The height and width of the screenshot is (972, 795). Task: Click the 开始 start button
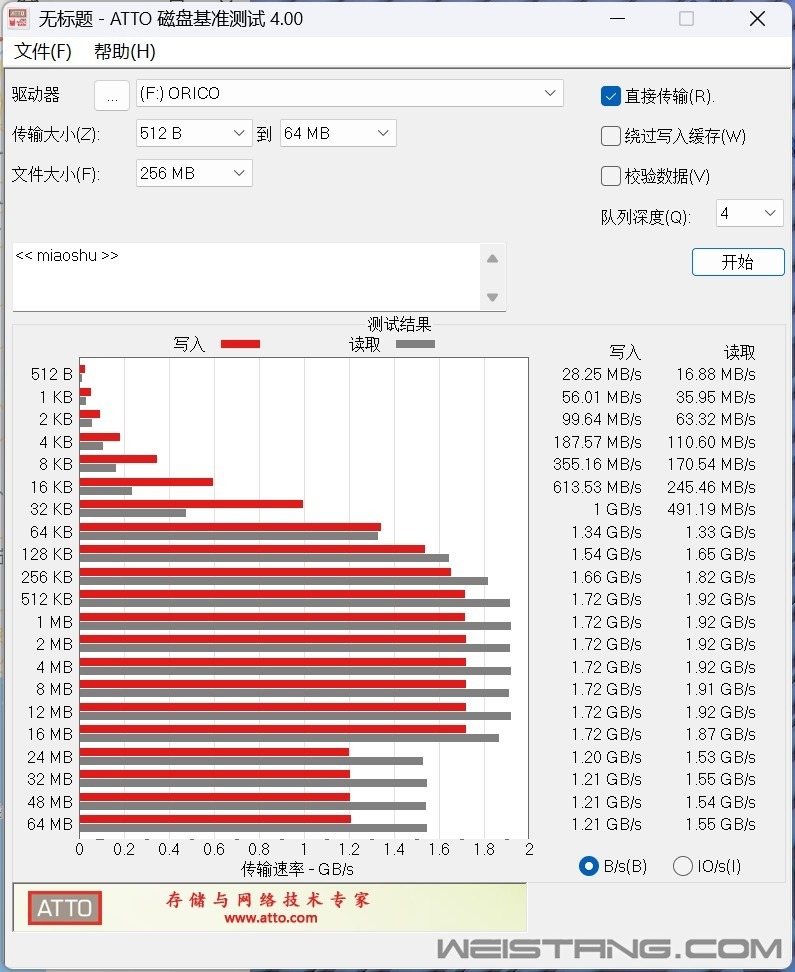tap(737, 262)
